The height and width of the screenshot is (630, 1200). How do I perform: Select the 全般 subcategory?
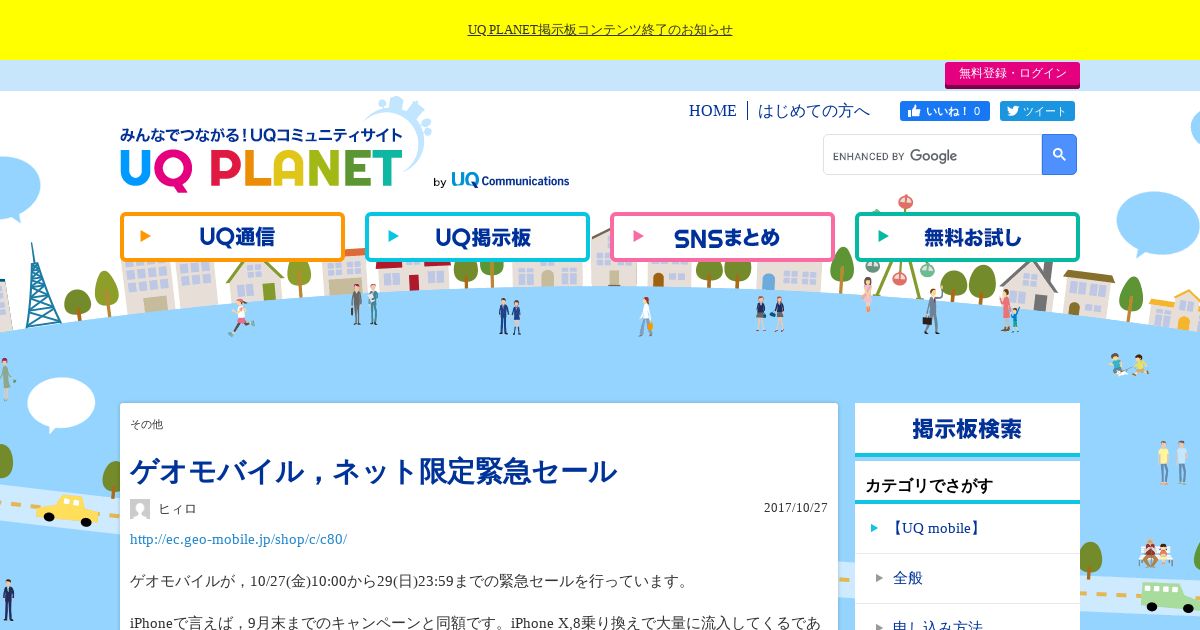(x=908, y=578)
